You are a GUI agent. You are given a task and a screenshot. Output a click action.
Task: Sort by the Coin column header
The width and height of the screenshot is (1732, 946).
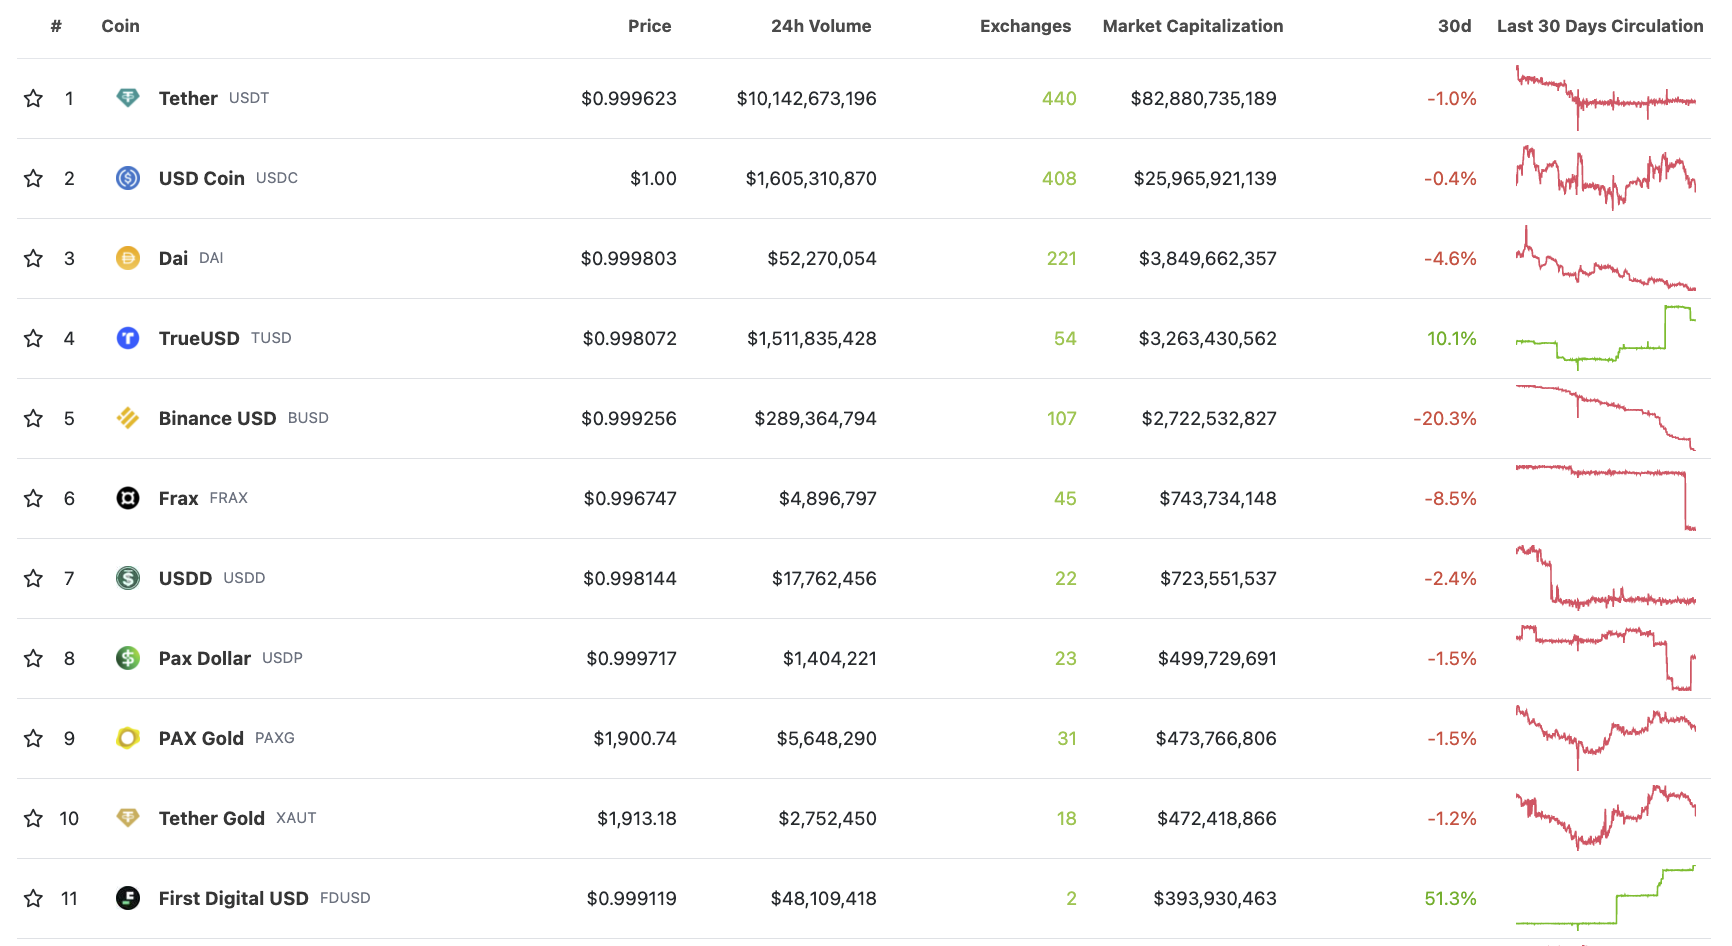(120, 26)
